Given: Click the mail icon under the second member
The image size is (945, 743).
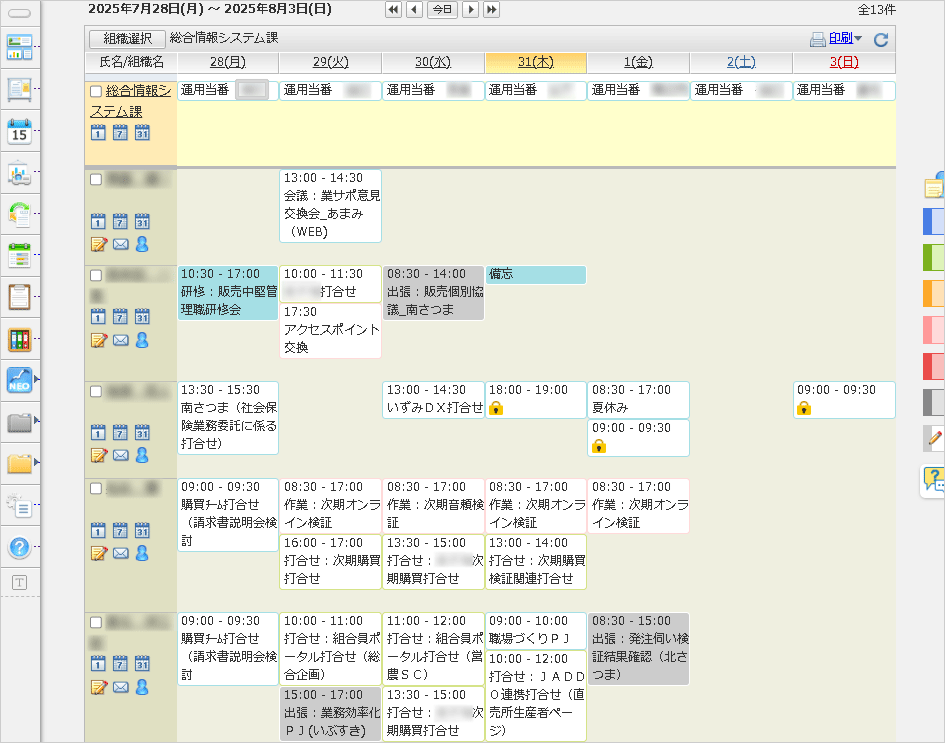Looking at the screenshot, I should click(121, 340).
